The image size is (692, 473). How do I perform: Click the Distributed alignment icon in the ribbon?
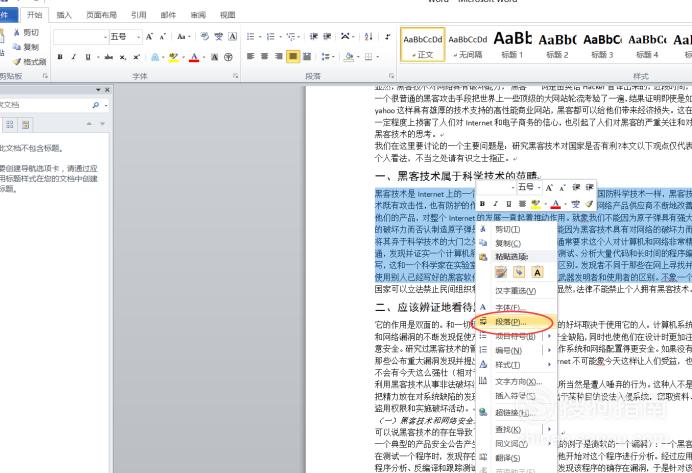click(x=307, y=56)
